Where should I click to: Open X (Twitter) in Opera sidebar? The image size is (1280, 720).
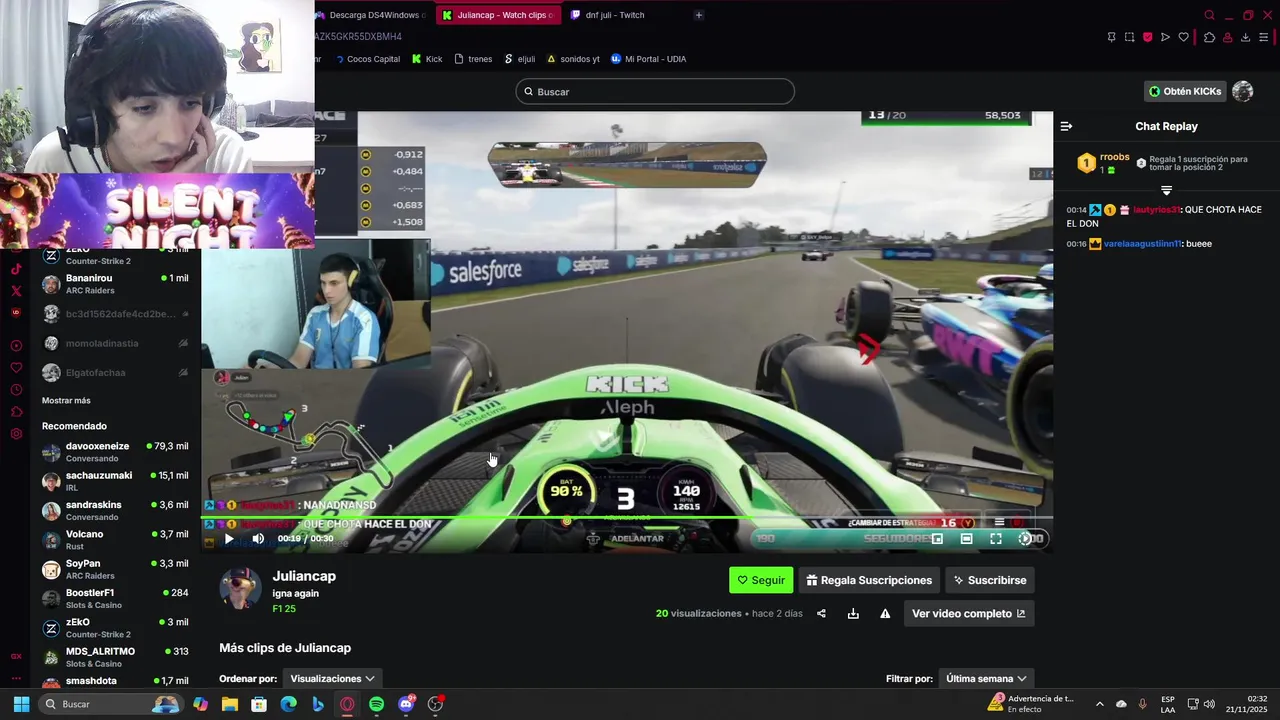point(16,291)
